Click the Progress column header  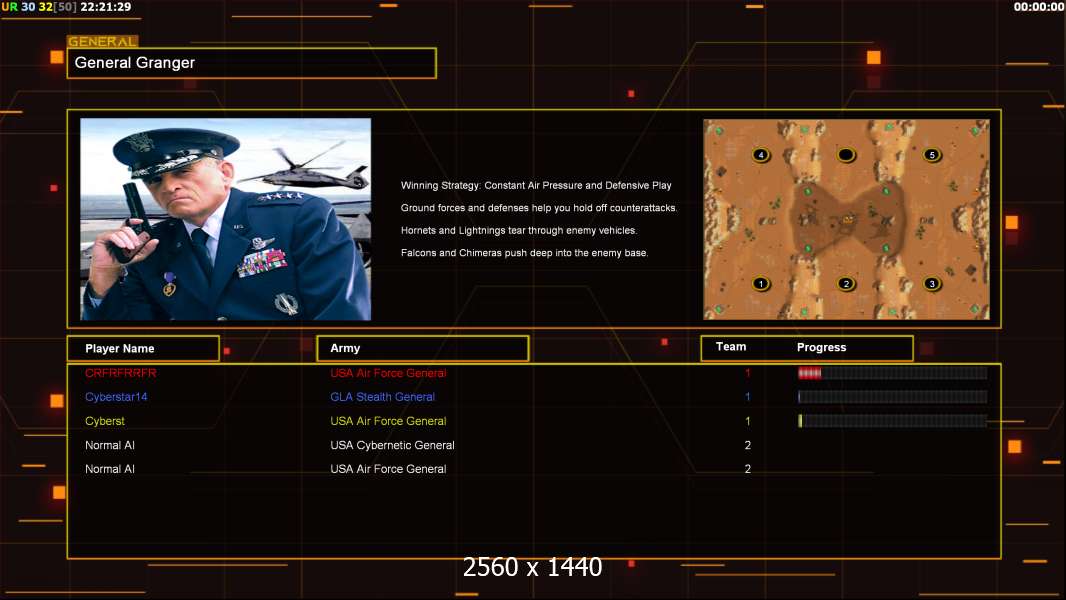point(821,348)
